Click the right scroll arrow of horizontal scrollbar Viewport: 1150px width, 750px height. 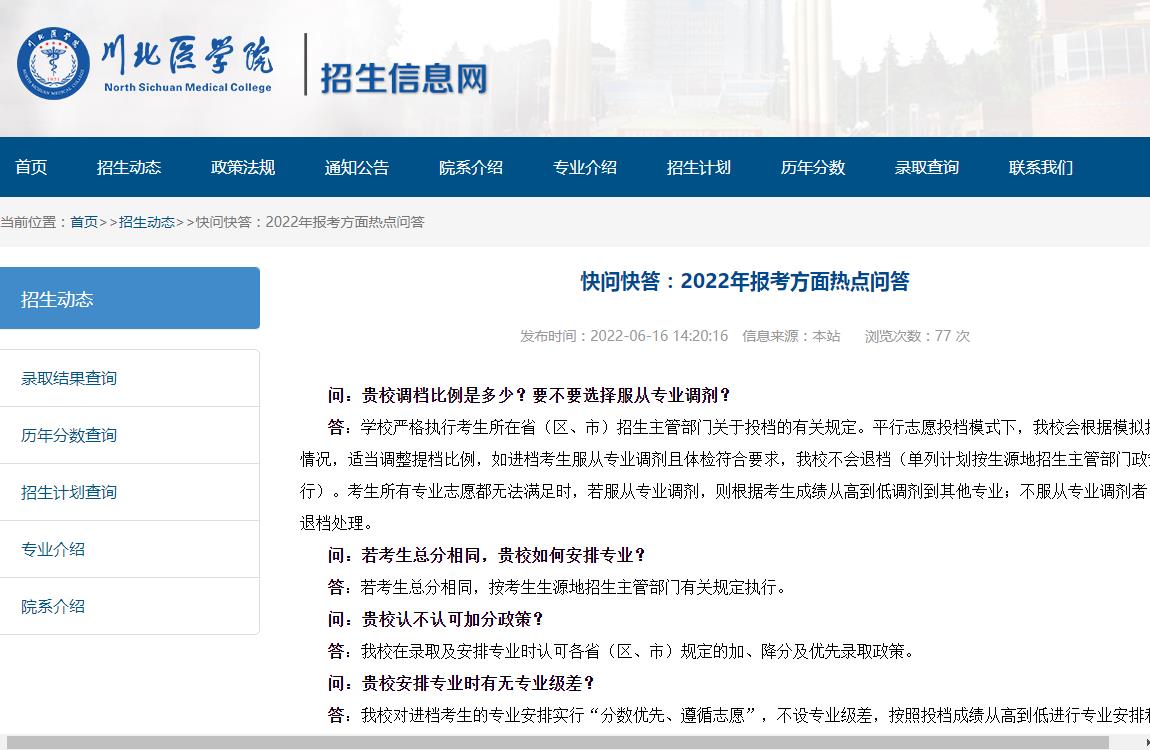(1147, 743)
